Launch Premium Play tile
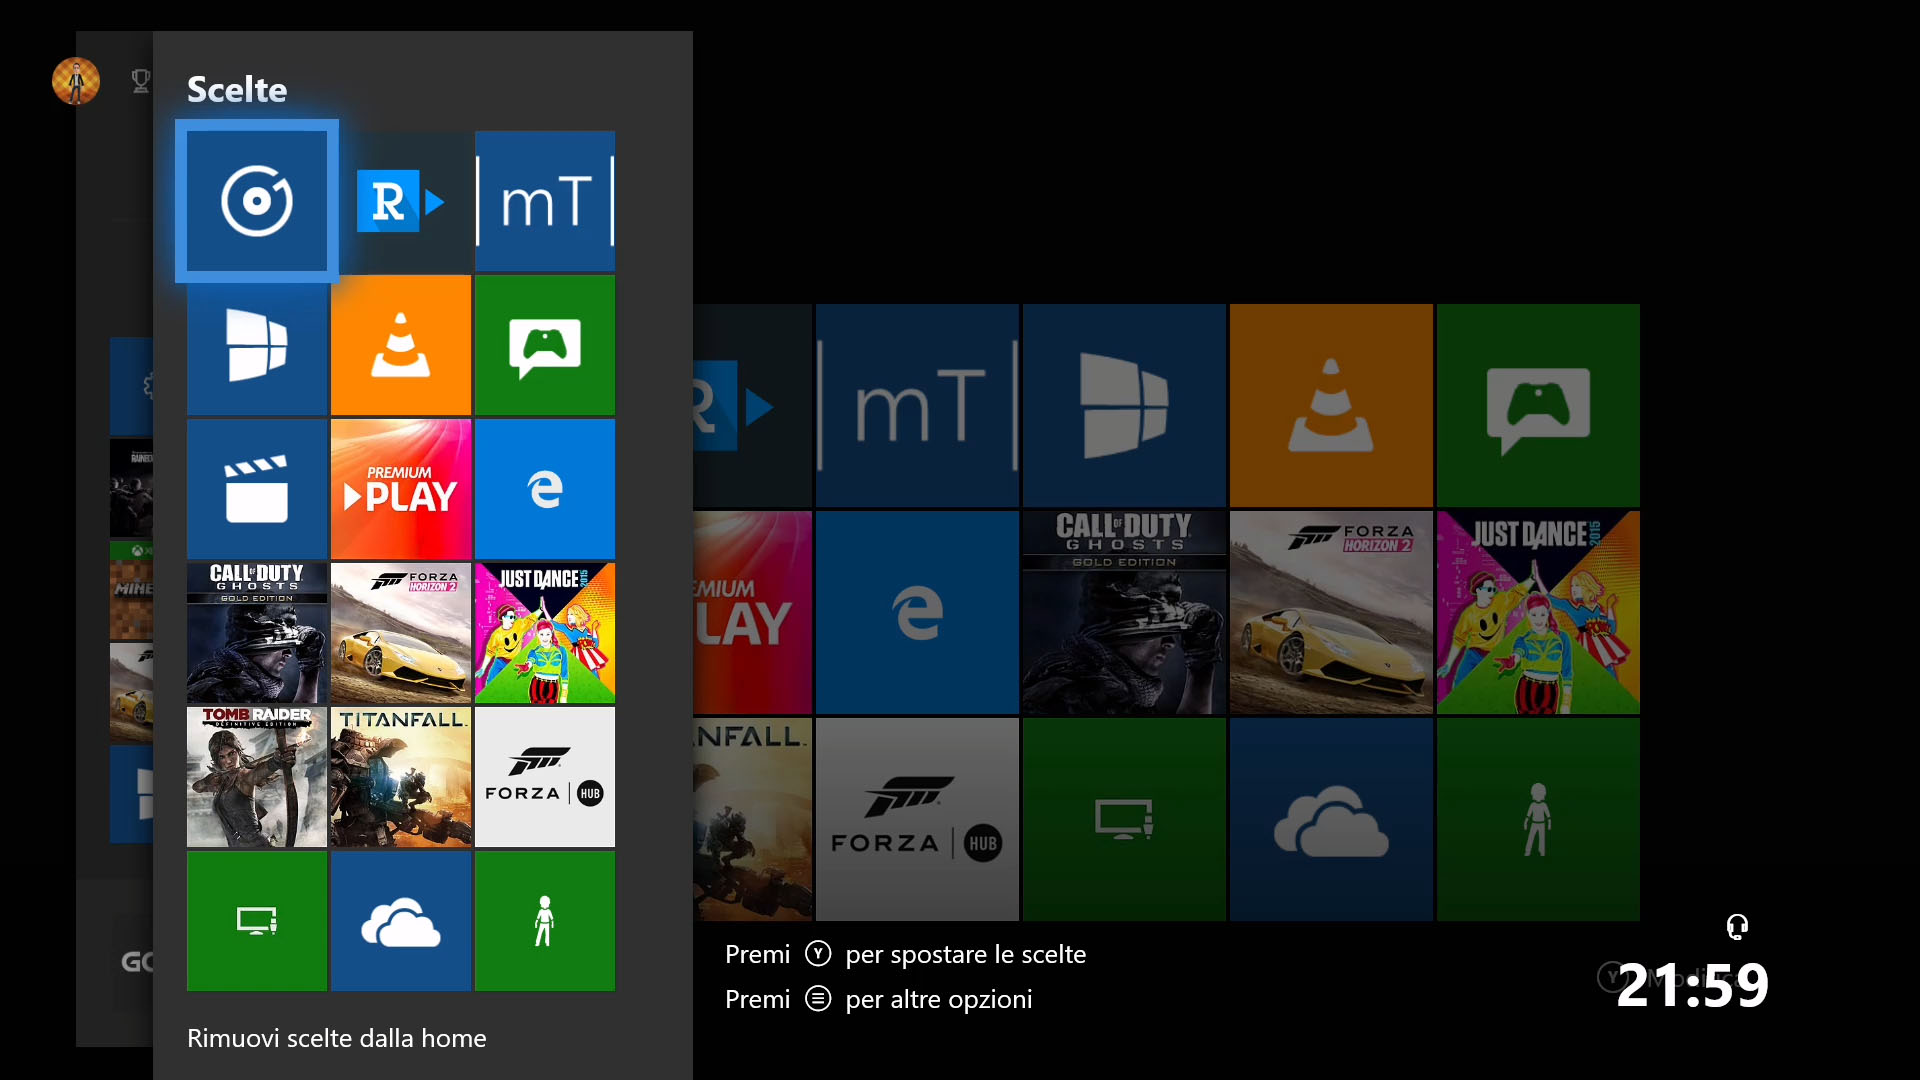The width and height of the screenshot is (1920, 1080). [401, 489]
